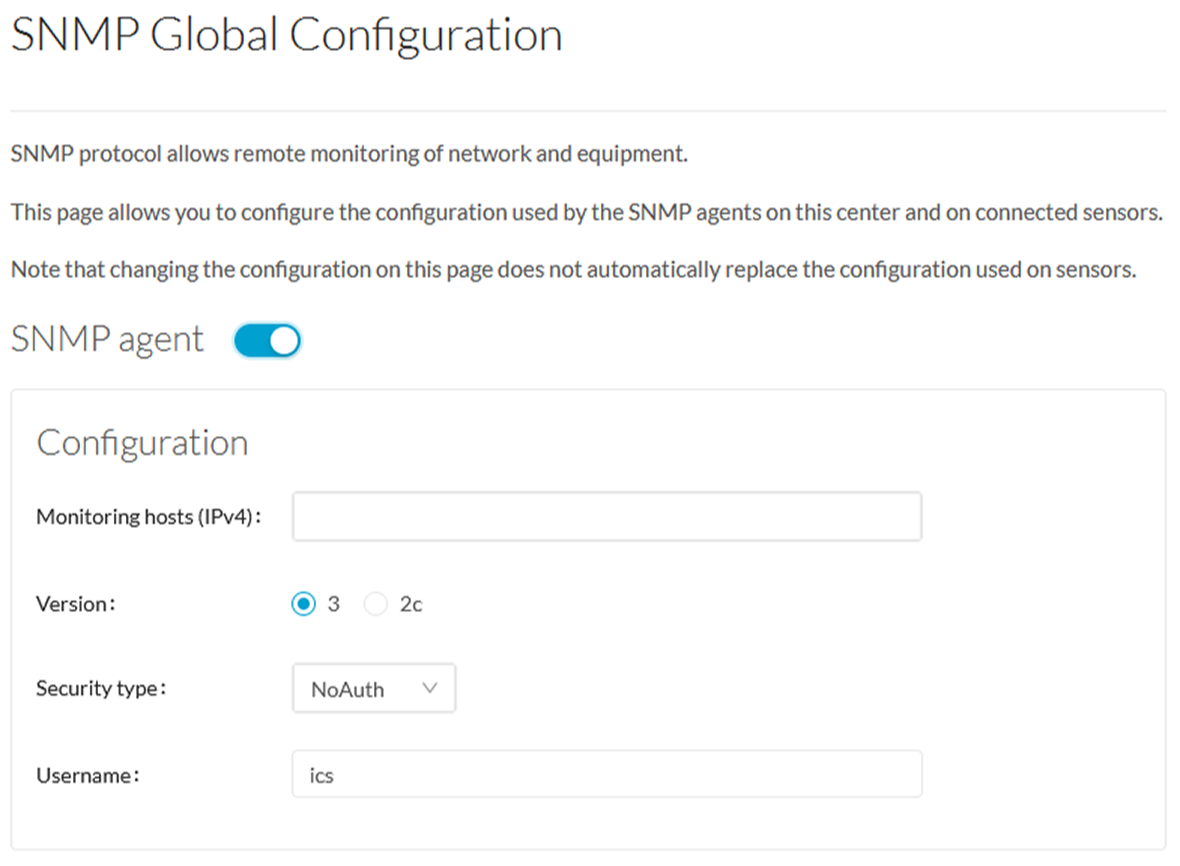Select the ics username text
Screen dimensions: 1180x866
point(320,773)
